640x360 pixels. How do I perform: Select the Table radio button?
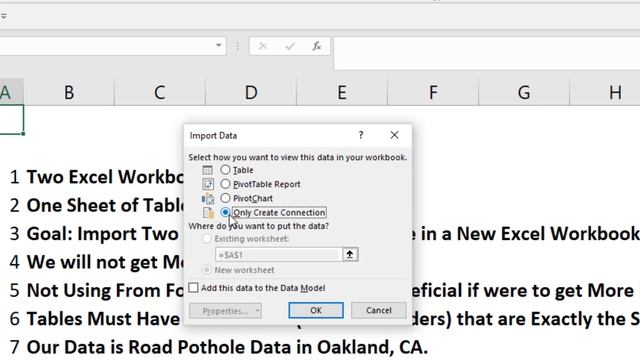pos(225,169)
